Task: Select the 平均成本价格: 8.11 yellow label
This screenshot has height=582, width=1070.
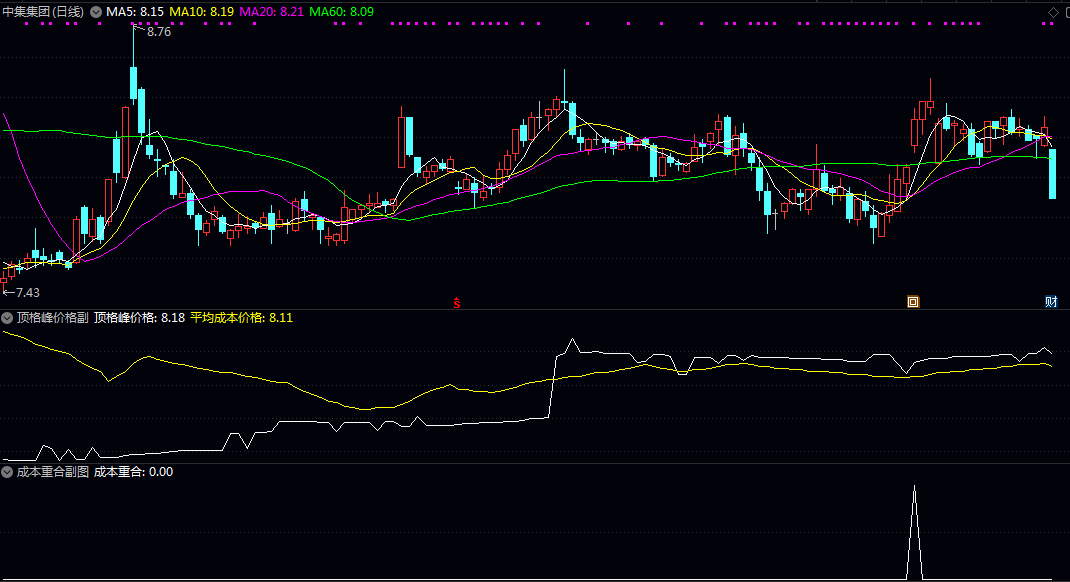Action: pyautogui.click(x=241, y=318)
